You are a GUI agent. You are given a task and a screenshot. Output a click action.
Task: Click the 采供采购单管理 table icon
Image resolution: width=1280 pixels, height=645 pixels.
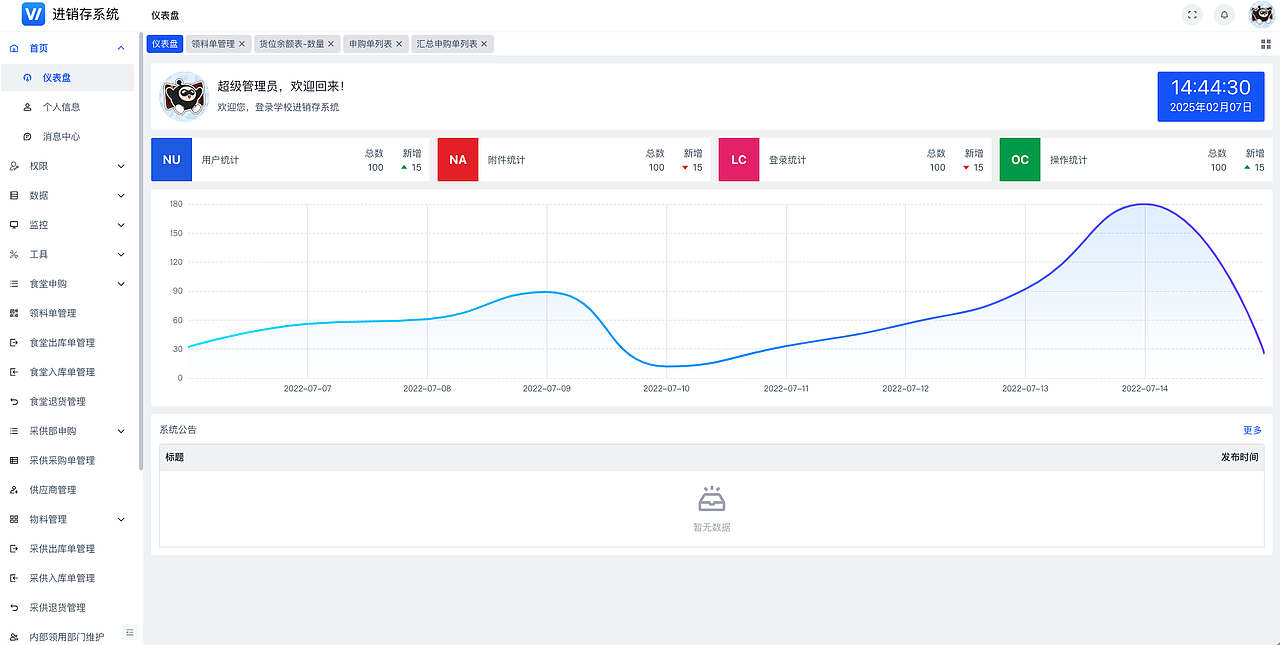click(14, 460)
